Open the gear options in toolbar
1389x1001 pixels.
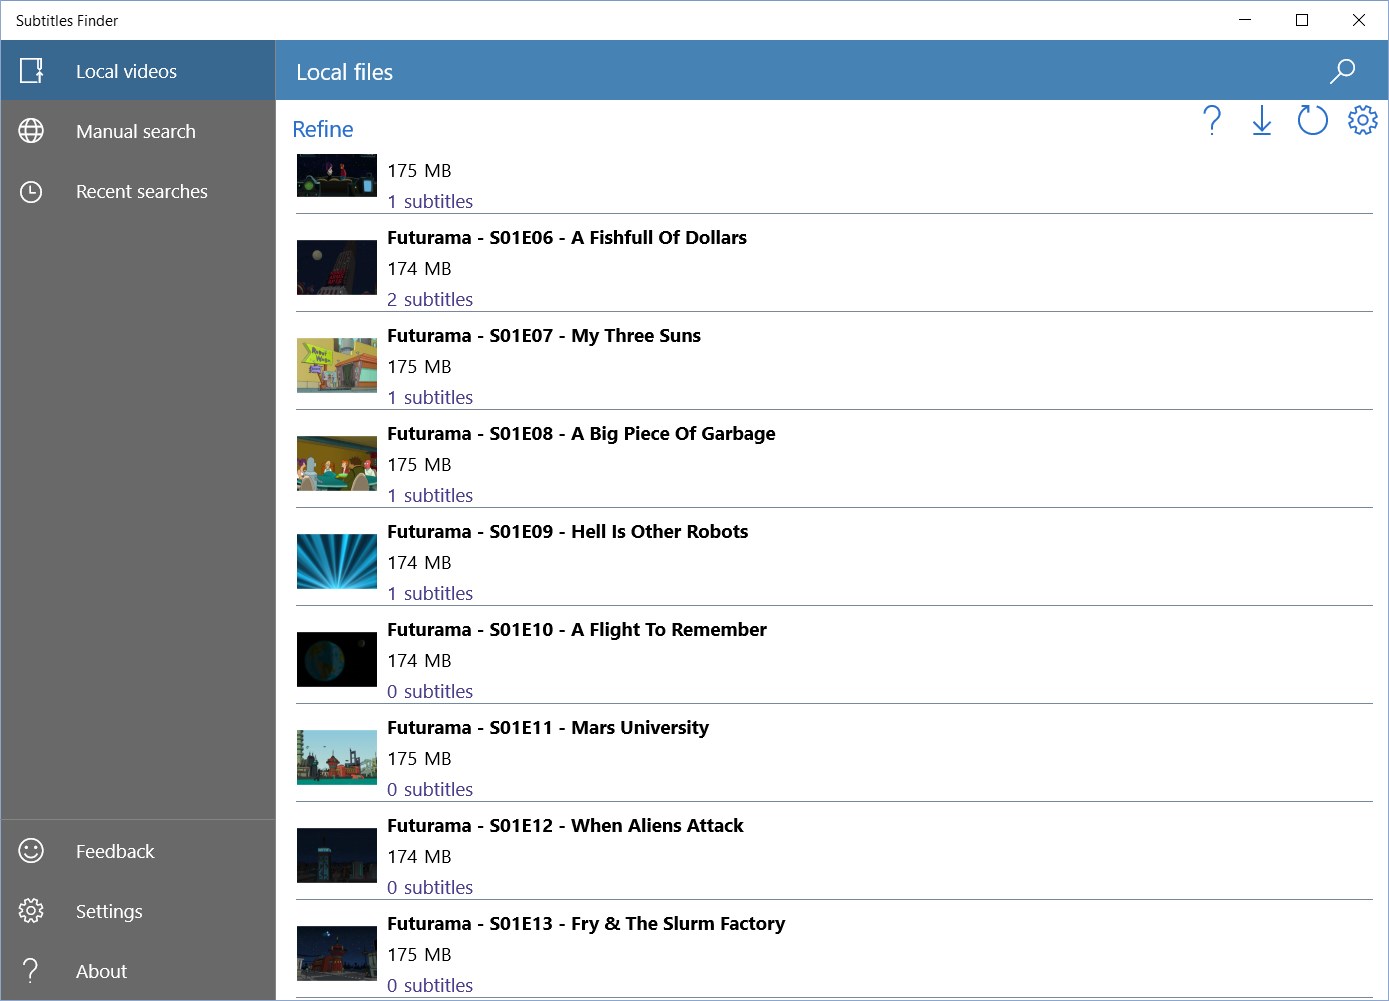pyautogui.click(x=1362, y=121)
